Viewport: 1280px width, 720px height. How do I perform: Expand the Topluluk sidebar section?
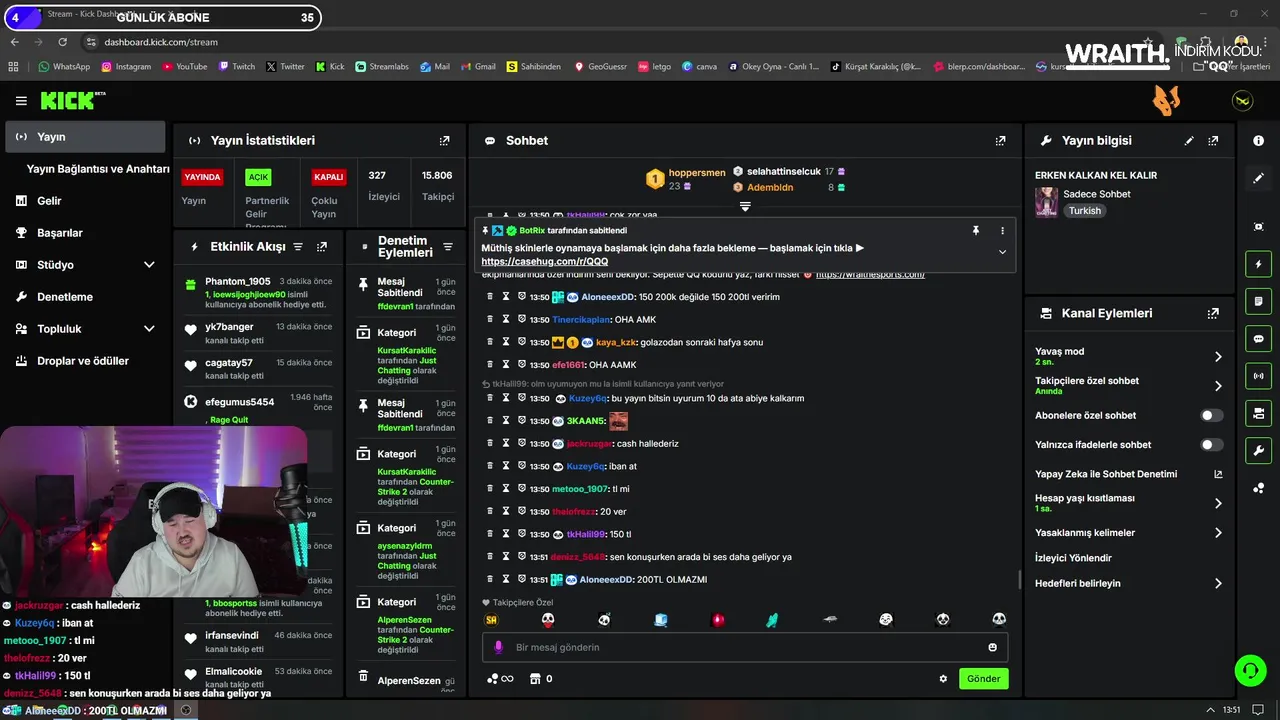pyautogui.click(x=149, y=329)
